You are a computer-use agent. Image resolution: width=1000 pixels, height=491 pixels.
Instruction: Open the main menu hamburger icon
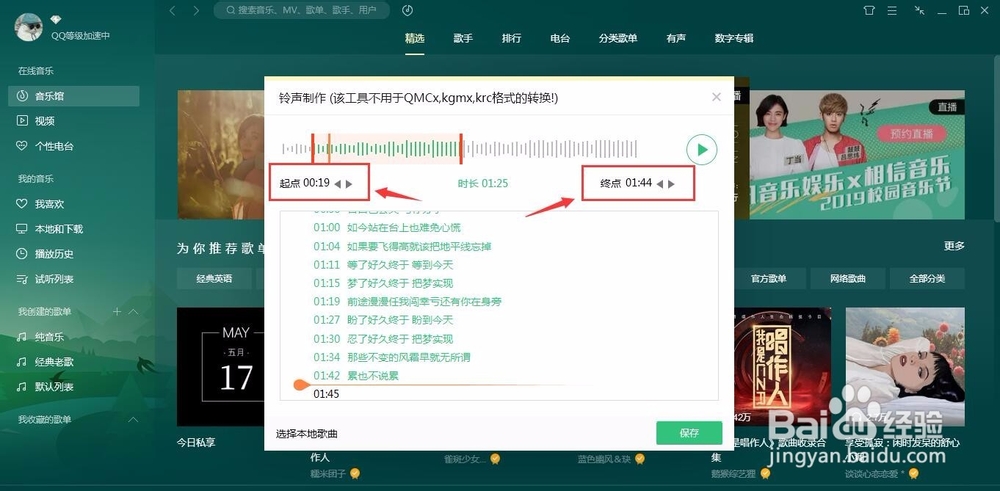892,10
